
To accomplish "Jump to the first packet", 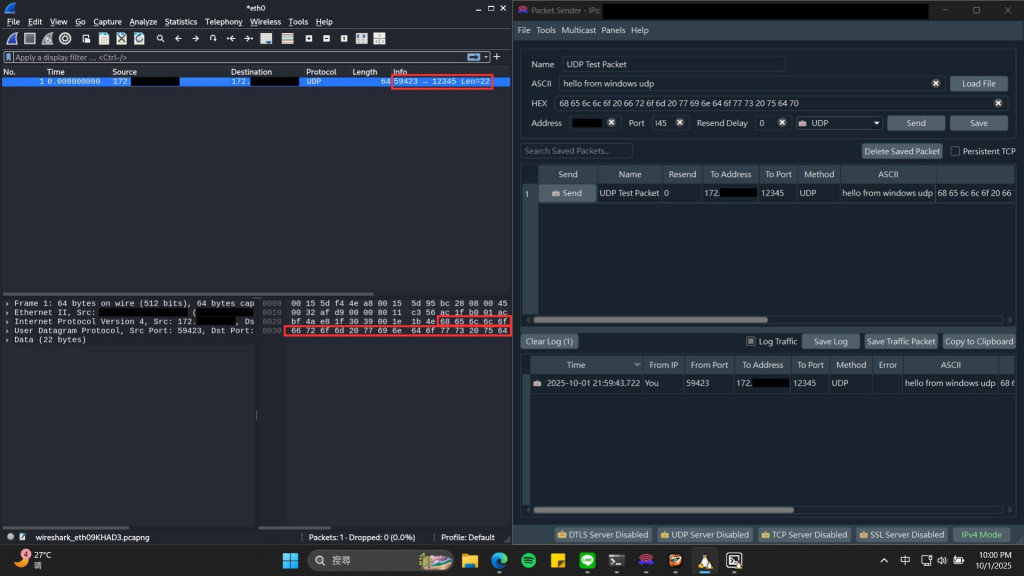I will click(x=231, y=39).
